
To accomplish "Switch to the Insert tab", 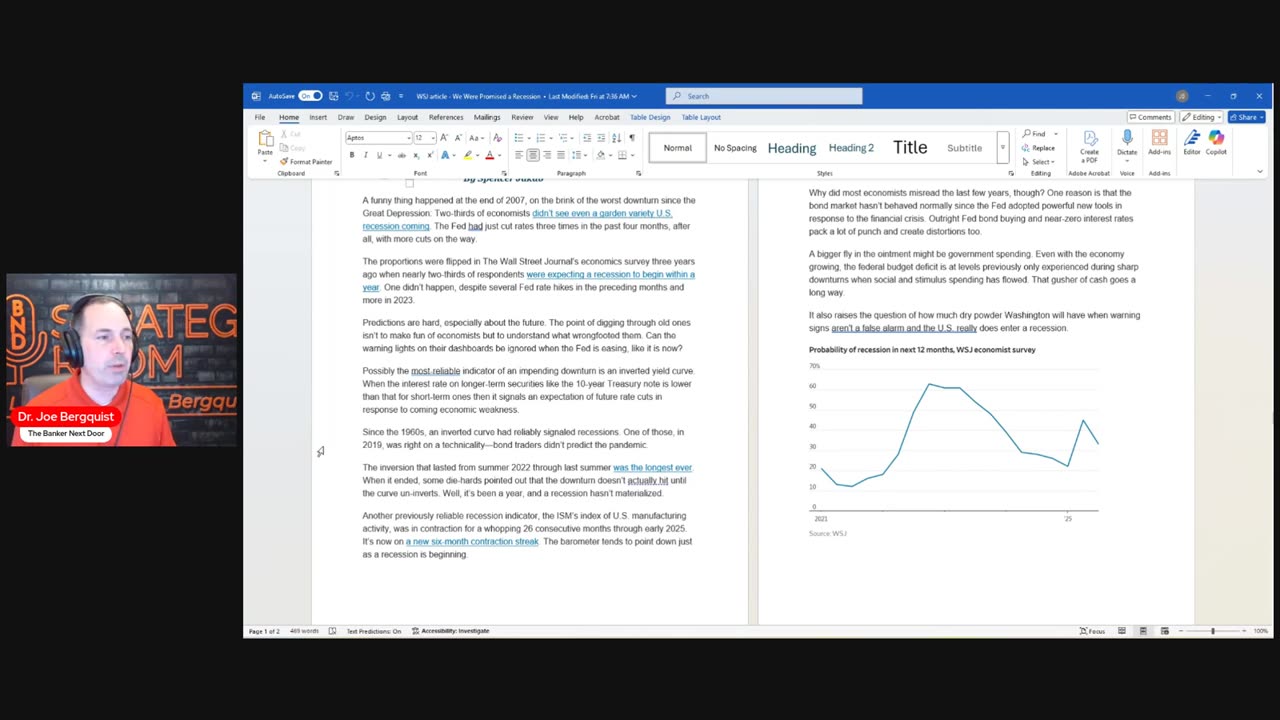I will [x=318, y=117].
